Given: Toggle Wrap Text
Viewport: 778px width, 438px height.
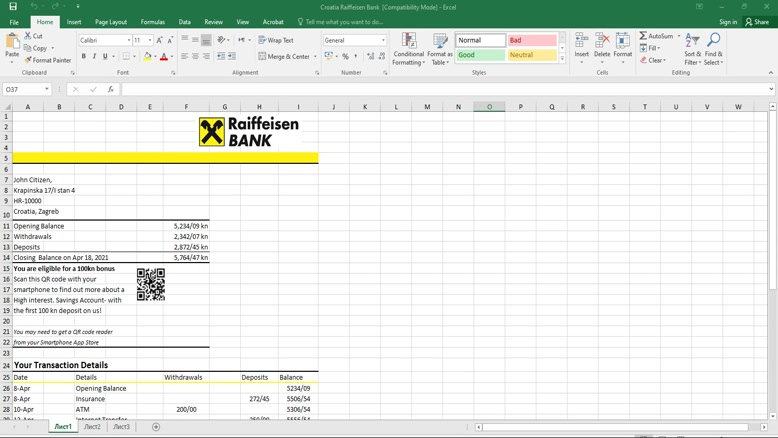Looking at the screenshot, I should point(276,40).
